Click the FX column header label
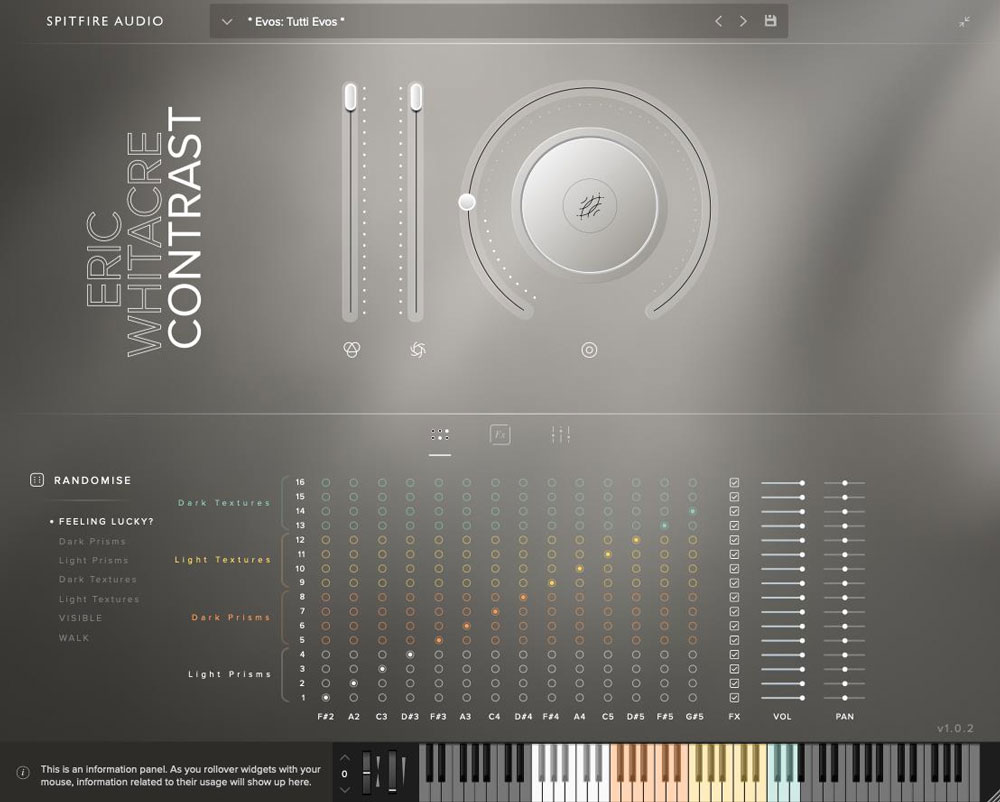 point(734,717)
